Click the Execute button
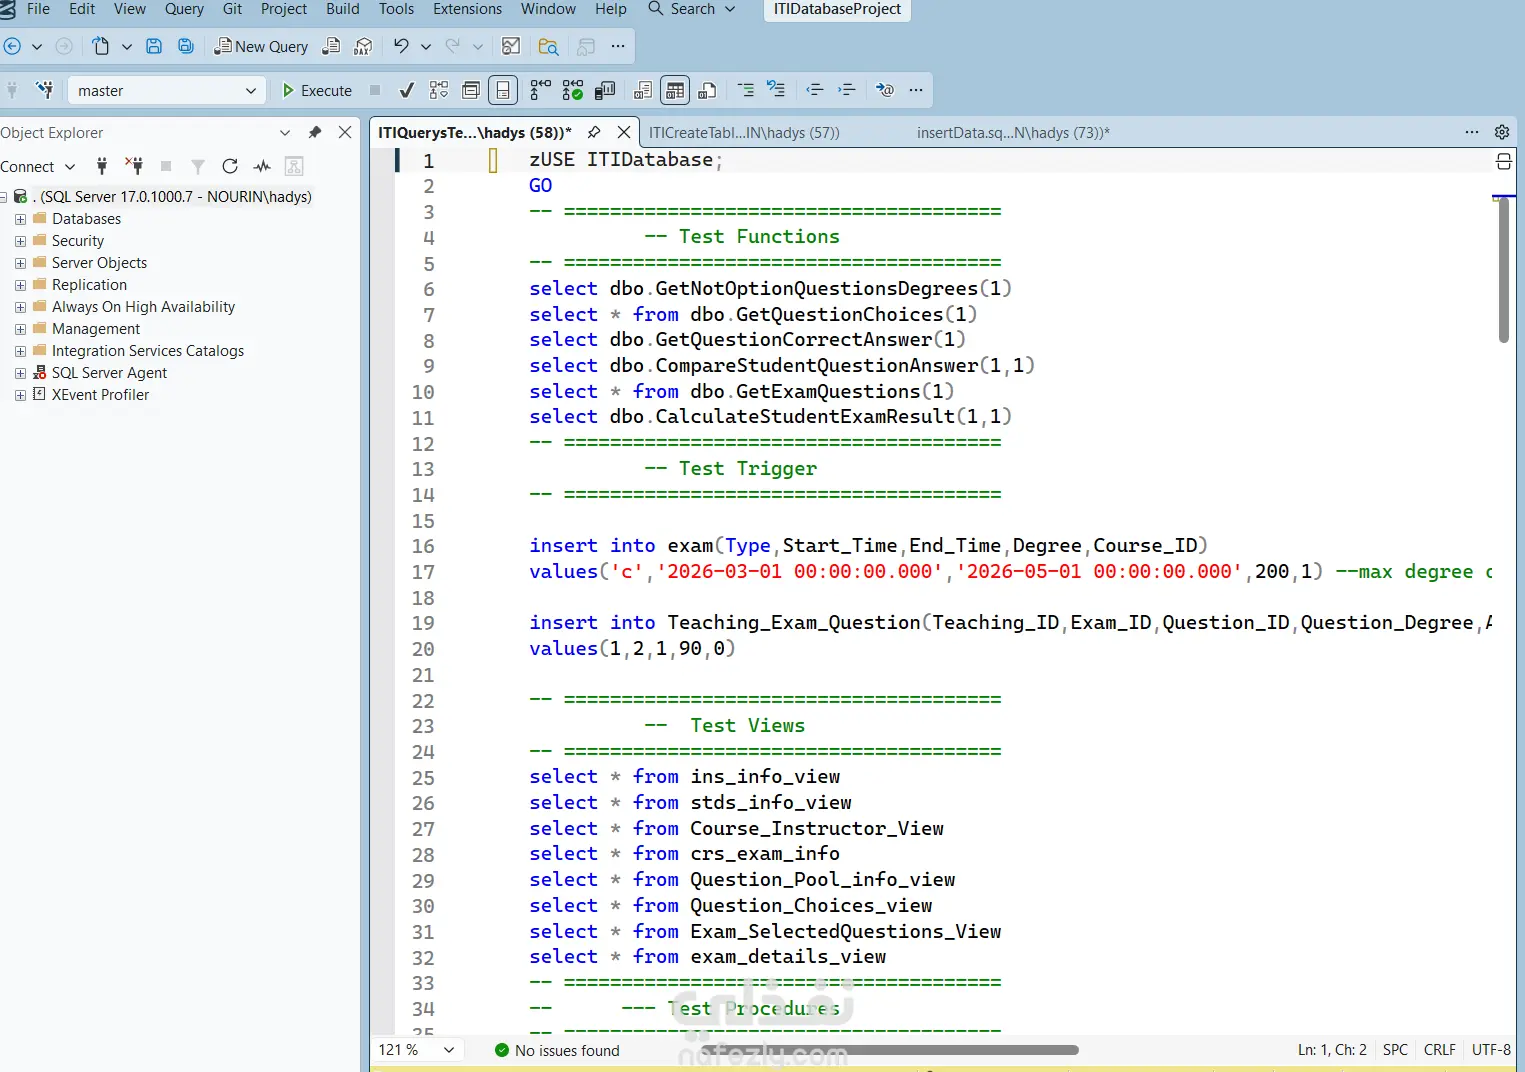This screenshot has width=1525, height=1072. point(317,90)
